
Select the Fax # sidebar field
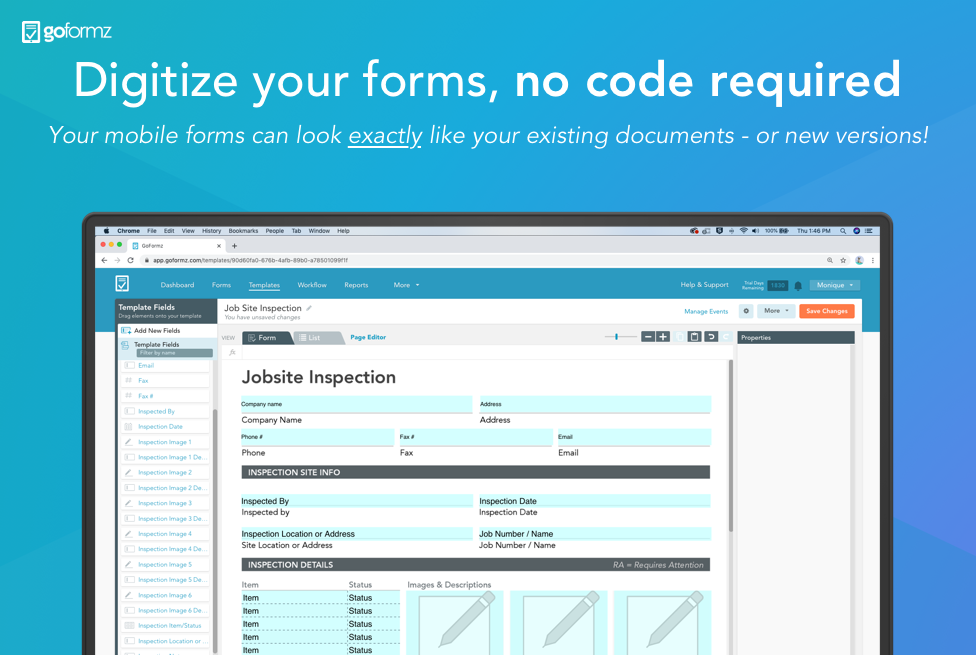(x=166, y=396)
